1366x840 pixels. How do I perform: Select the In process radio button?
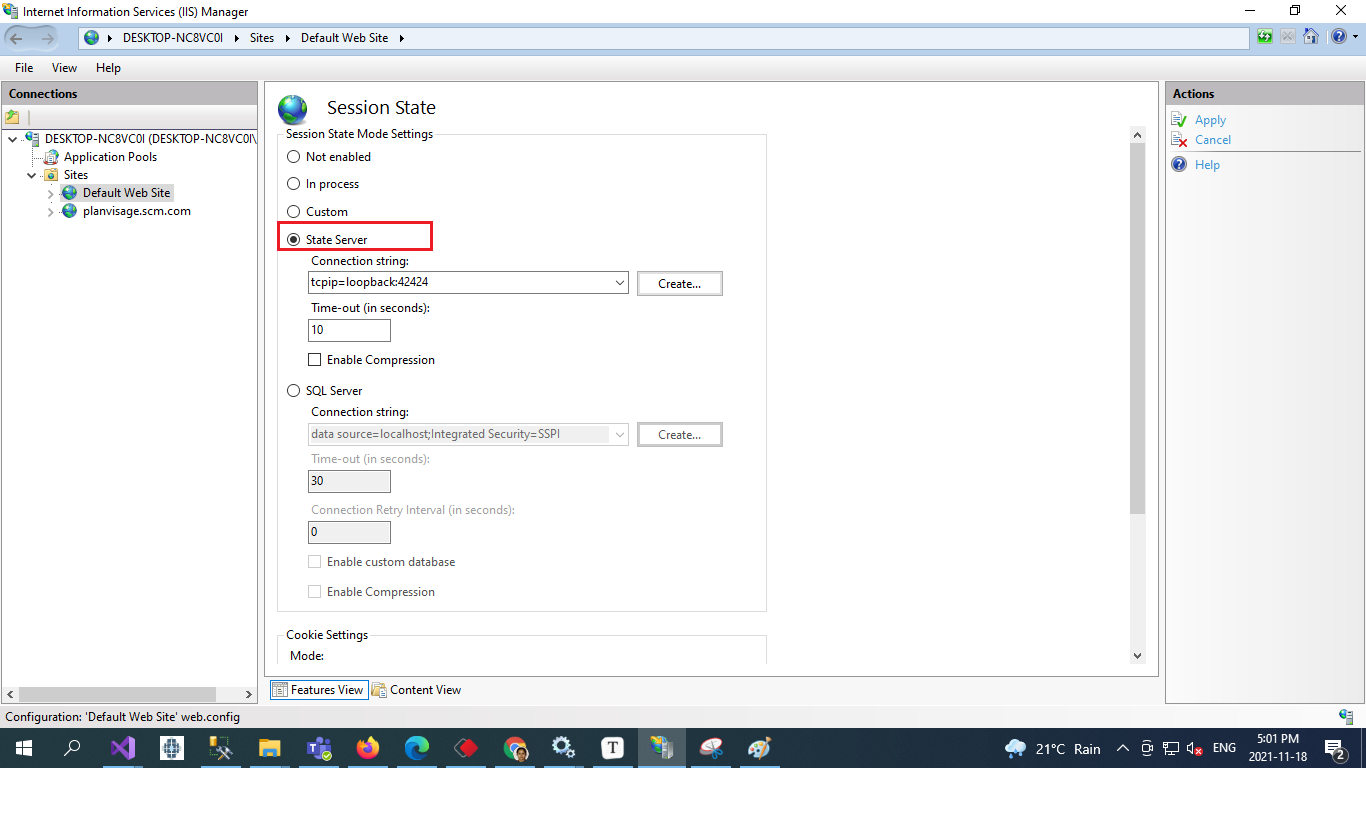293,184
